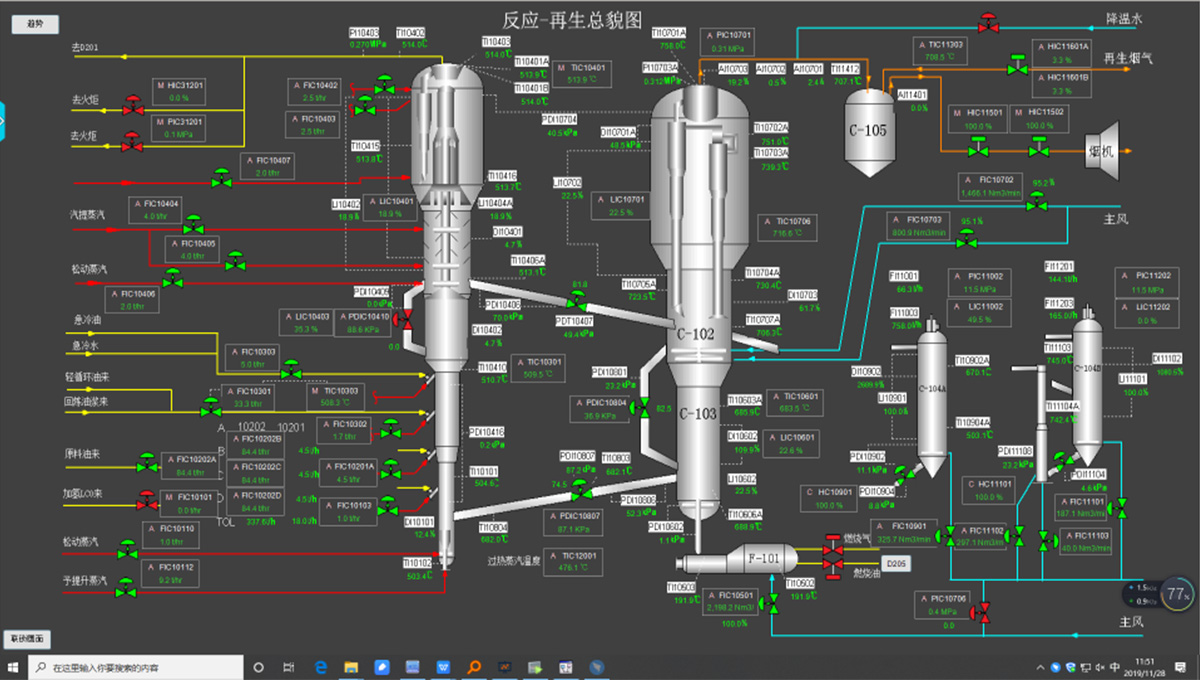The image size is (1200, 680).
Task: Click the red valve beside PDIC10410
Action: click(x=406, y=319)
